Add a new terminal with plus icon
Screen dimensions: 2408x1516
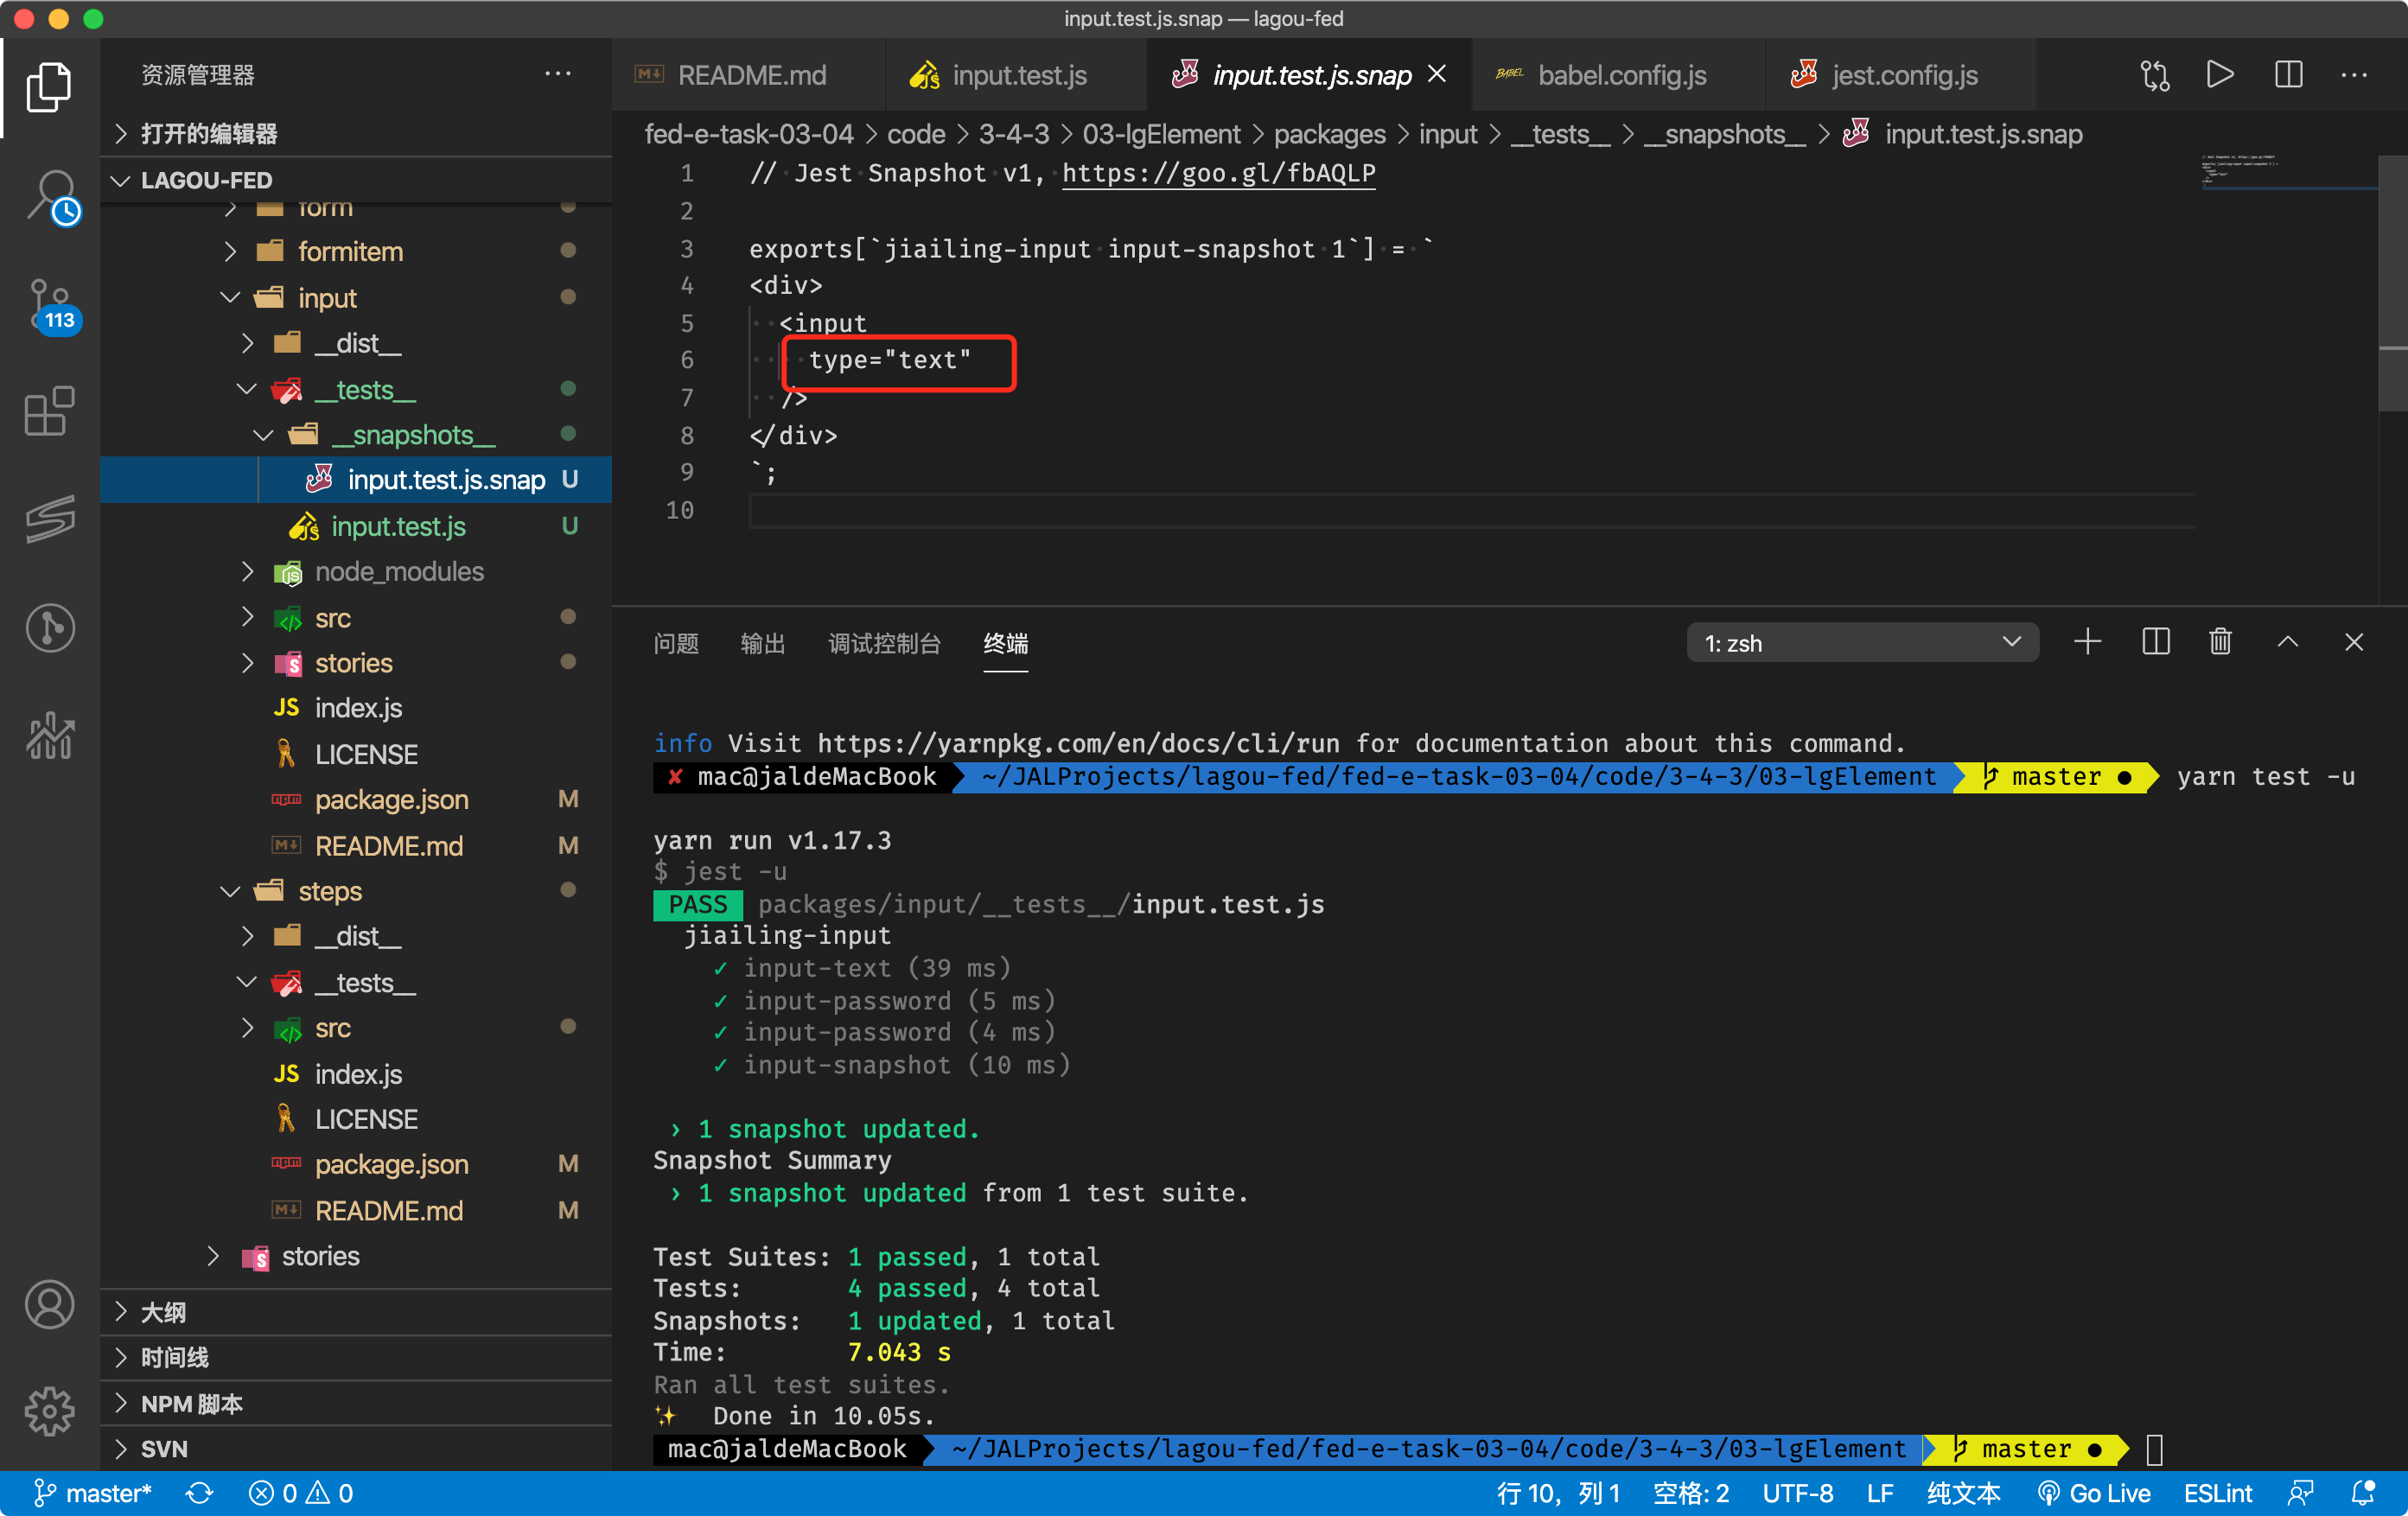pos(2087,642)
